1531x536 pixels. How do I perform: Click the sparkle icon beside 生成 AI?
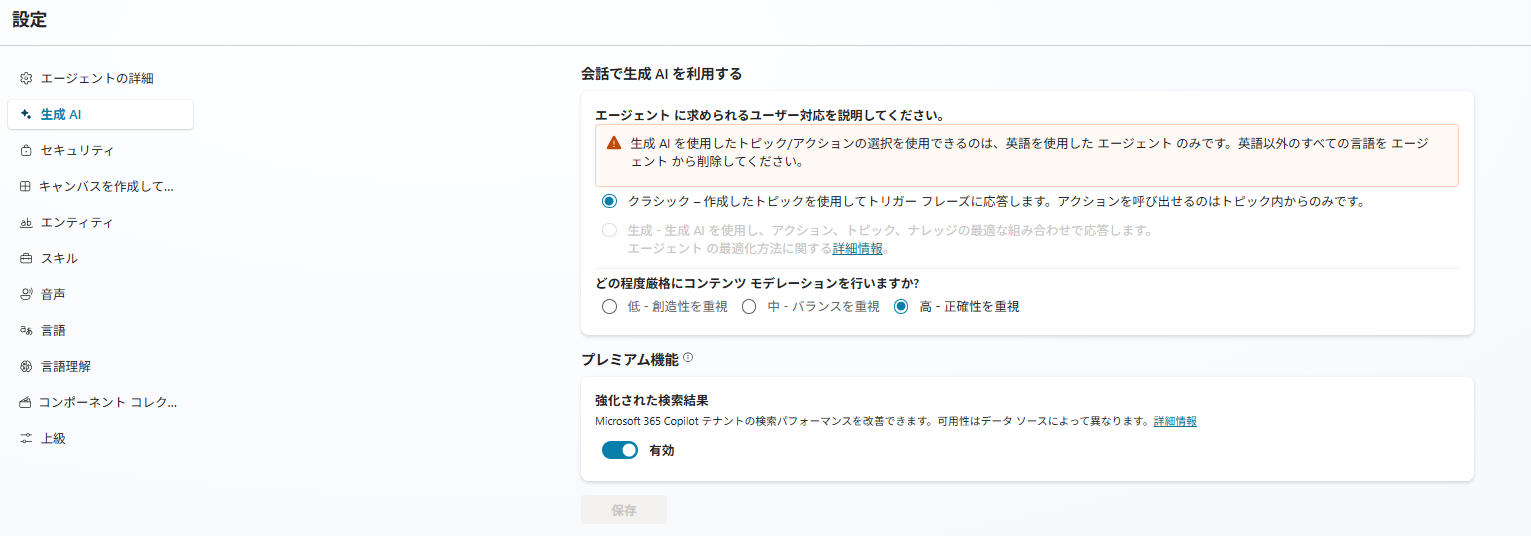pyautogui.click(x=27, y=114)
